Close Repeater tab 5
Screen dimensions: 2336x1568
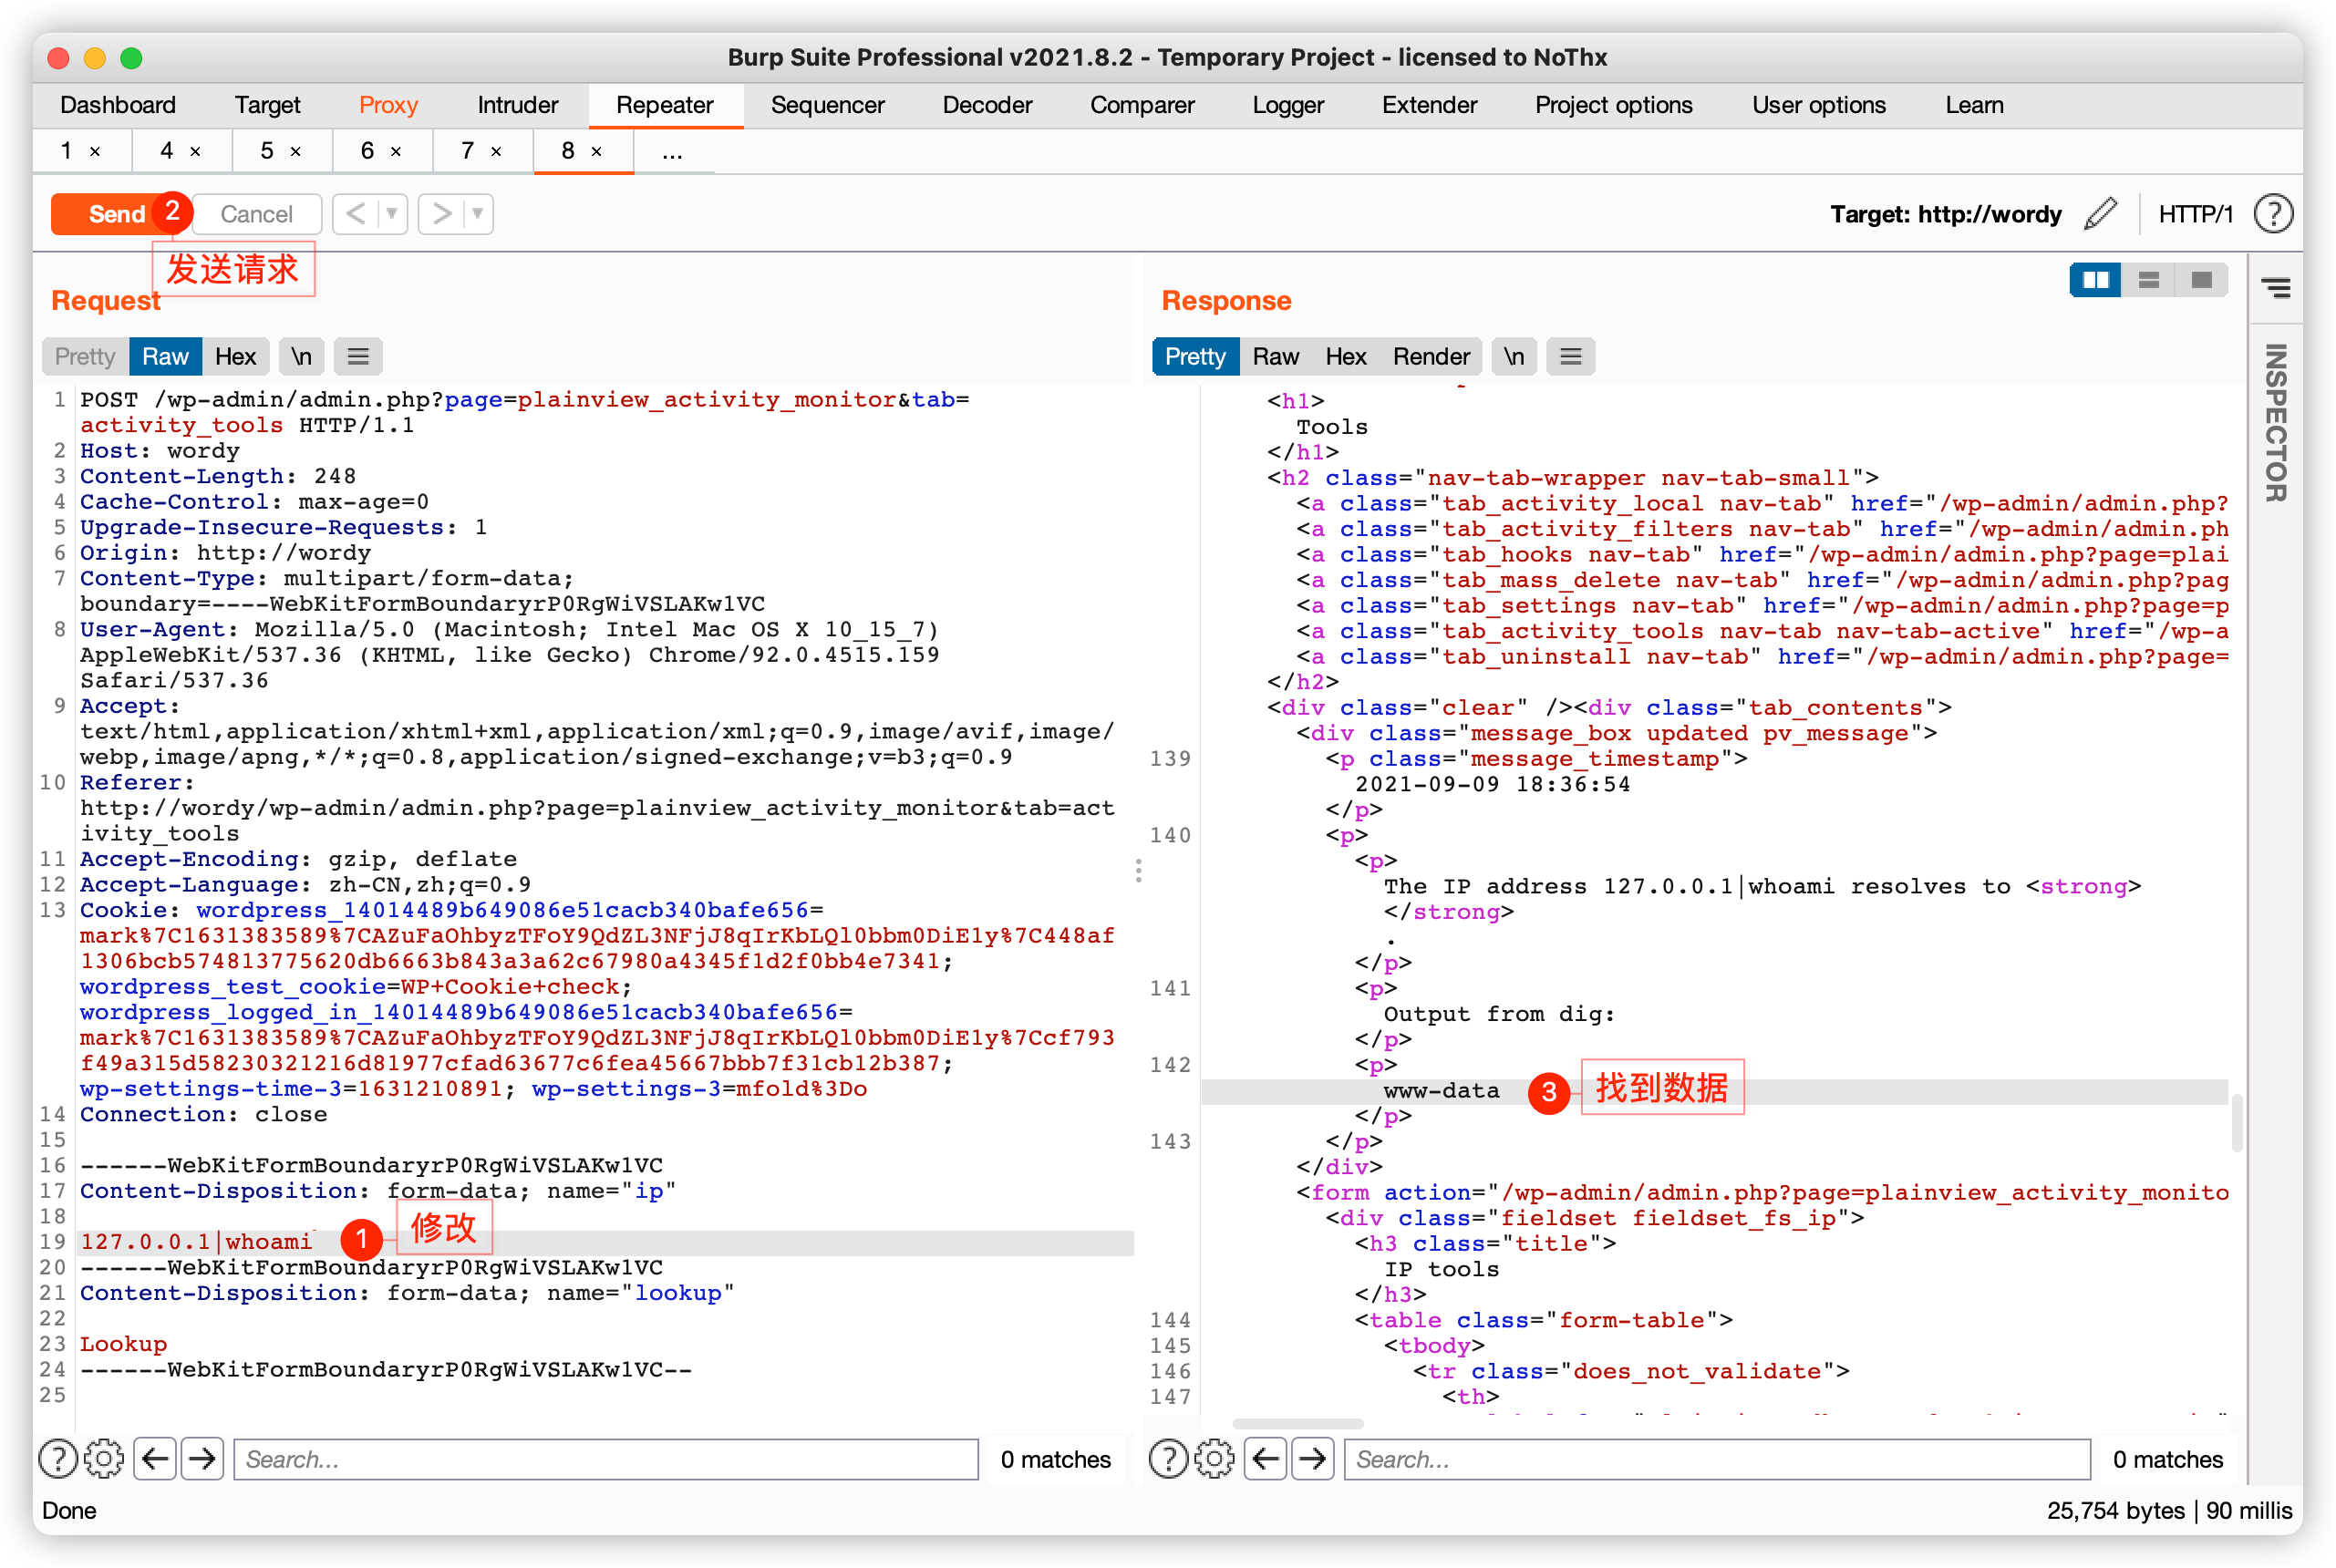click(295, 151)
